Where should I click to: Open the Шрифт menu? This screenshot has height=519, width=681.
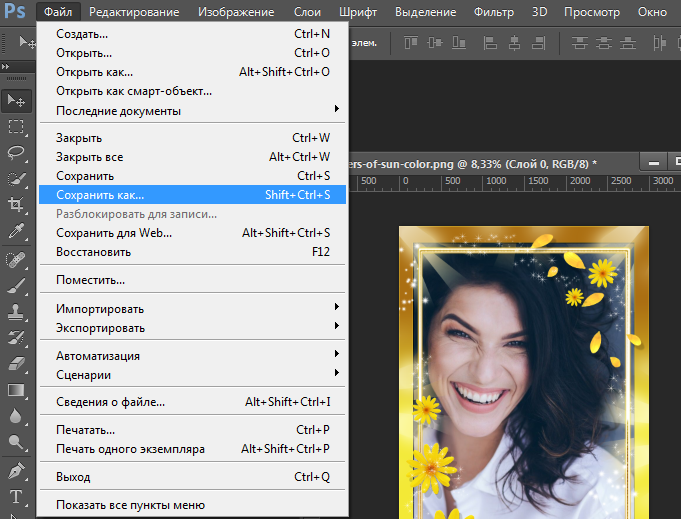[x=358, y=12]
